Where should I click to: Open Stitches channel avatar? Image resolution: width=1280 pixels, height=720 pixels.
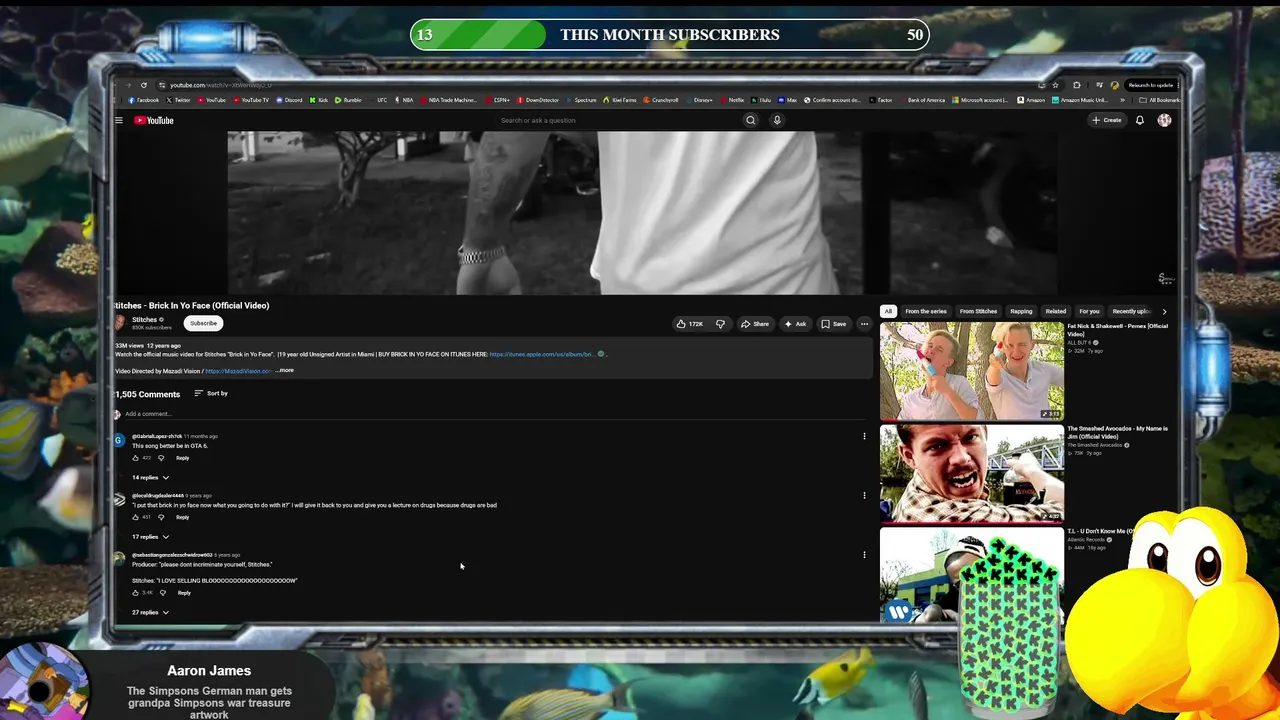[x=120, y=323]
